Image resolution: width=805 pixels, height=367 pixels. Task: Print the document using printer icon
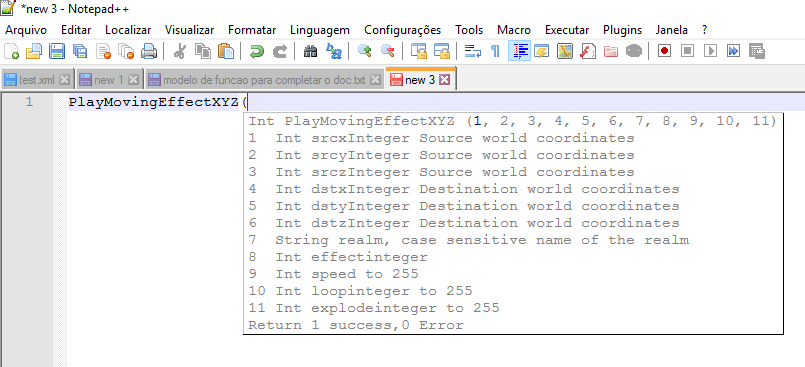click(x=149, y=51)
